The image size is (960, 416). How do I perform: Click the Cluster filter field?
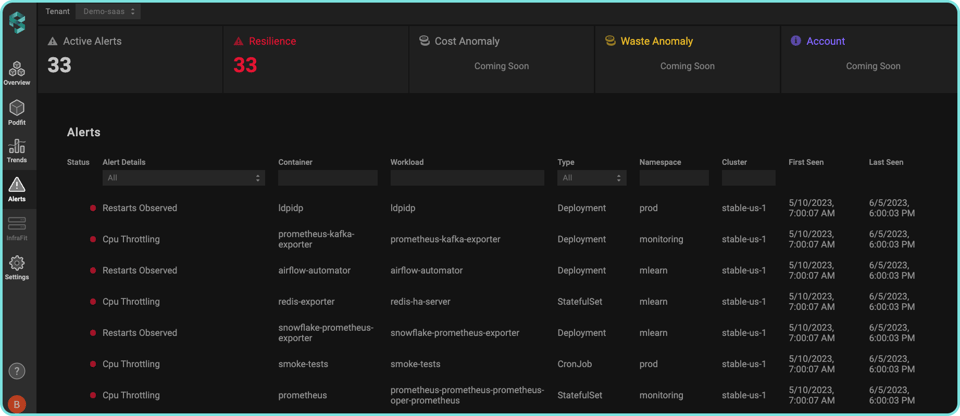[749, 178]
